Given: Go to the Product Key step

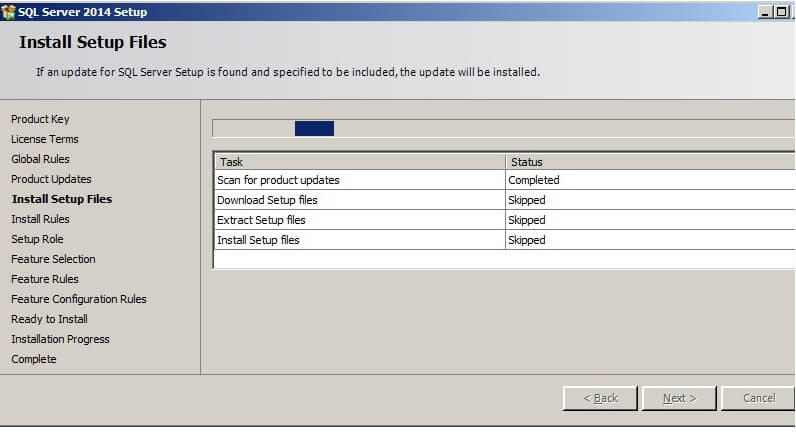Looking at the screenshot, I should (40, 119).
